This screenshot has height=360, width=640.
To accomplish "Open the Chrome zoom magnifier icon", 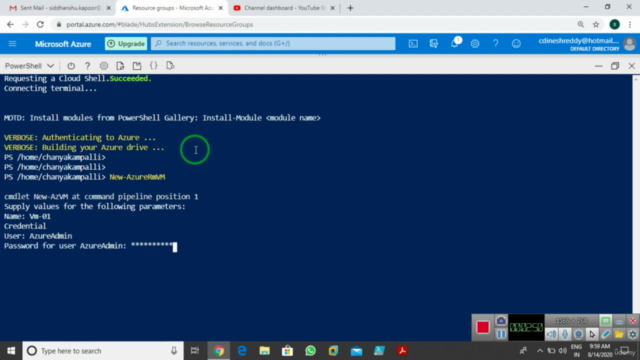I will click(580, 24).
